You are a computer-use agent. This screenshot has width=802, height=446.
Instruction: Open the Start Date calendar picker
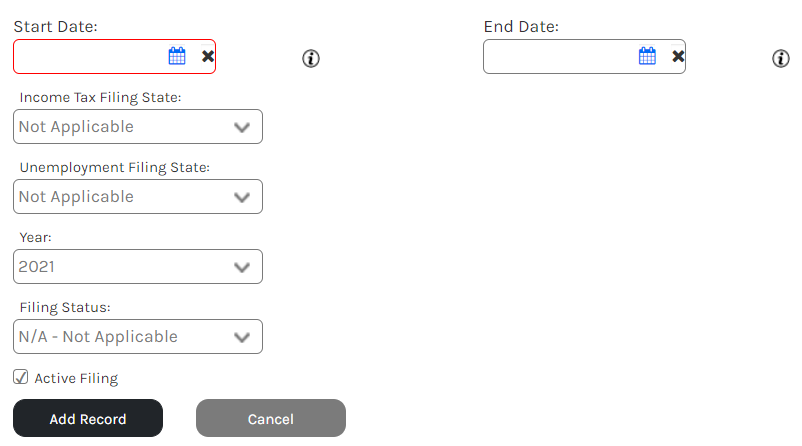click(177, 56)
